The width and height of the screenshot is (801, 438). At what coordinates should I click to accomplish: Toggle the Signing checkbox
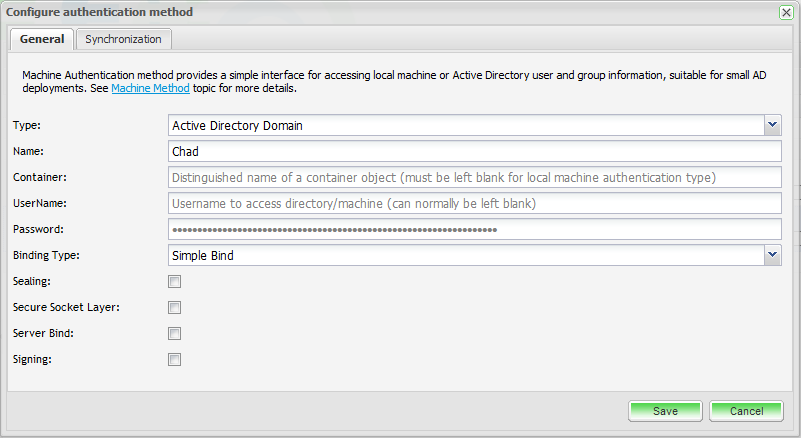pyautogui.click(x=175, y=360)
